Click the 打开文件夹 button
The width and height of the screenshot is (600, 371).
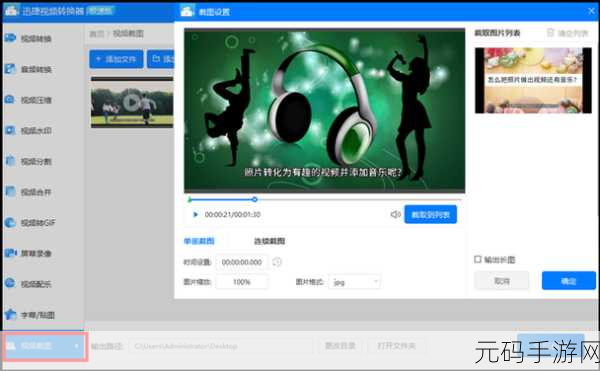coord(396,346)
